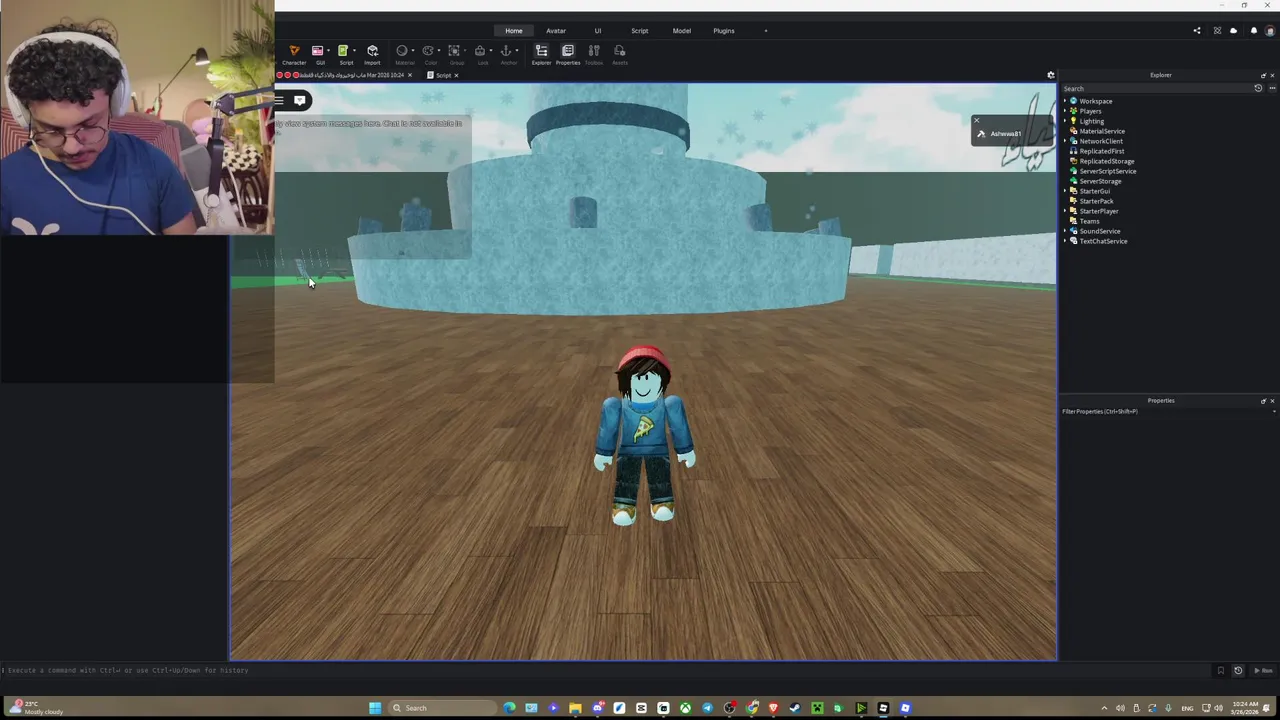This screenshot has width=1280, height=720.
Task: Pop out the Explorer panel
Action: (1263, 75)
